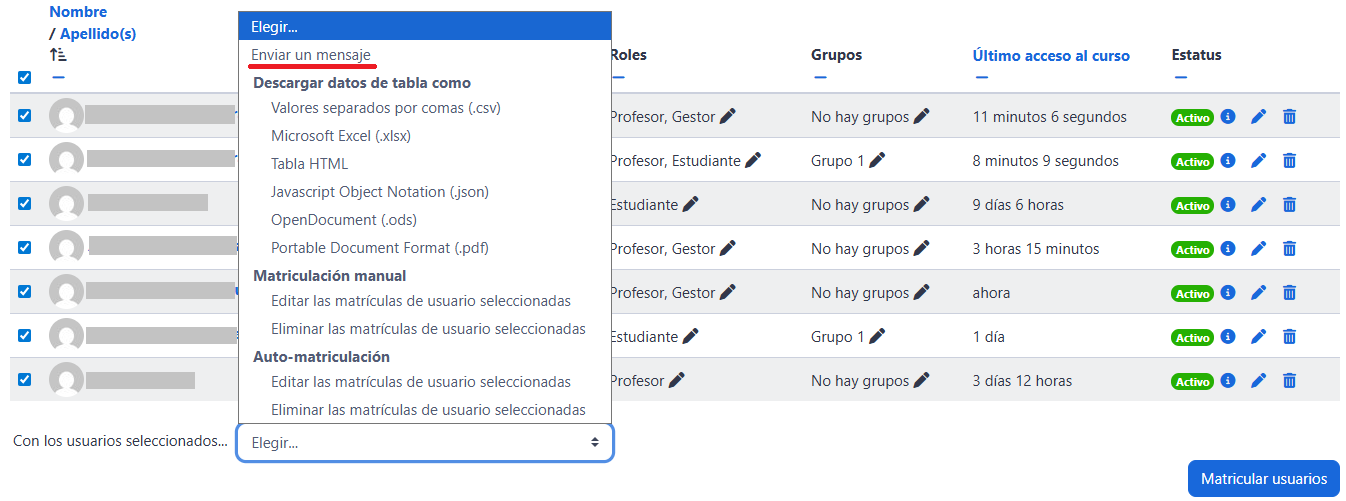Sort by "Último acceso al curso" link
The height and width of the screenshot is (501, 1346).
[x=1051, y=56]
